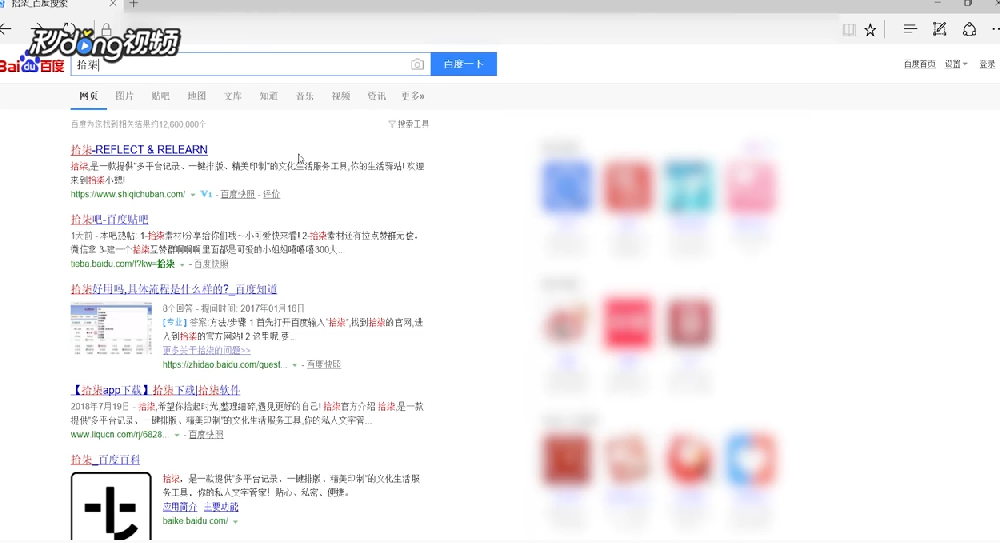Switch to the 文库 tab

pyautogui.click(x=233, y=96)
